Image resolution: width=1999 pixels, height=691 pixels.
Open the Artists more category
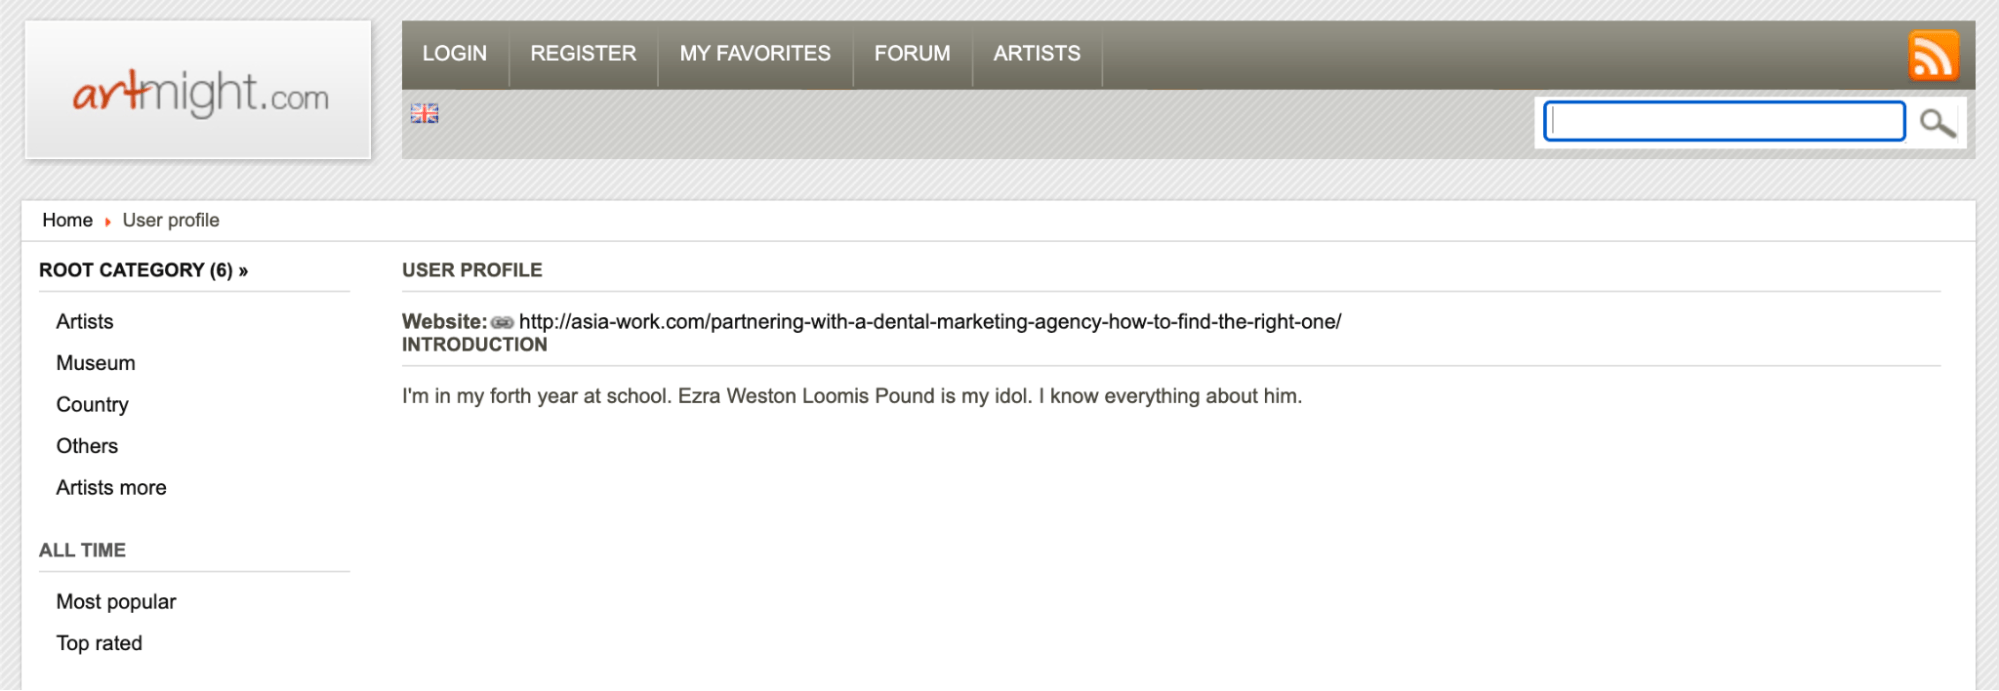(111, 488)
